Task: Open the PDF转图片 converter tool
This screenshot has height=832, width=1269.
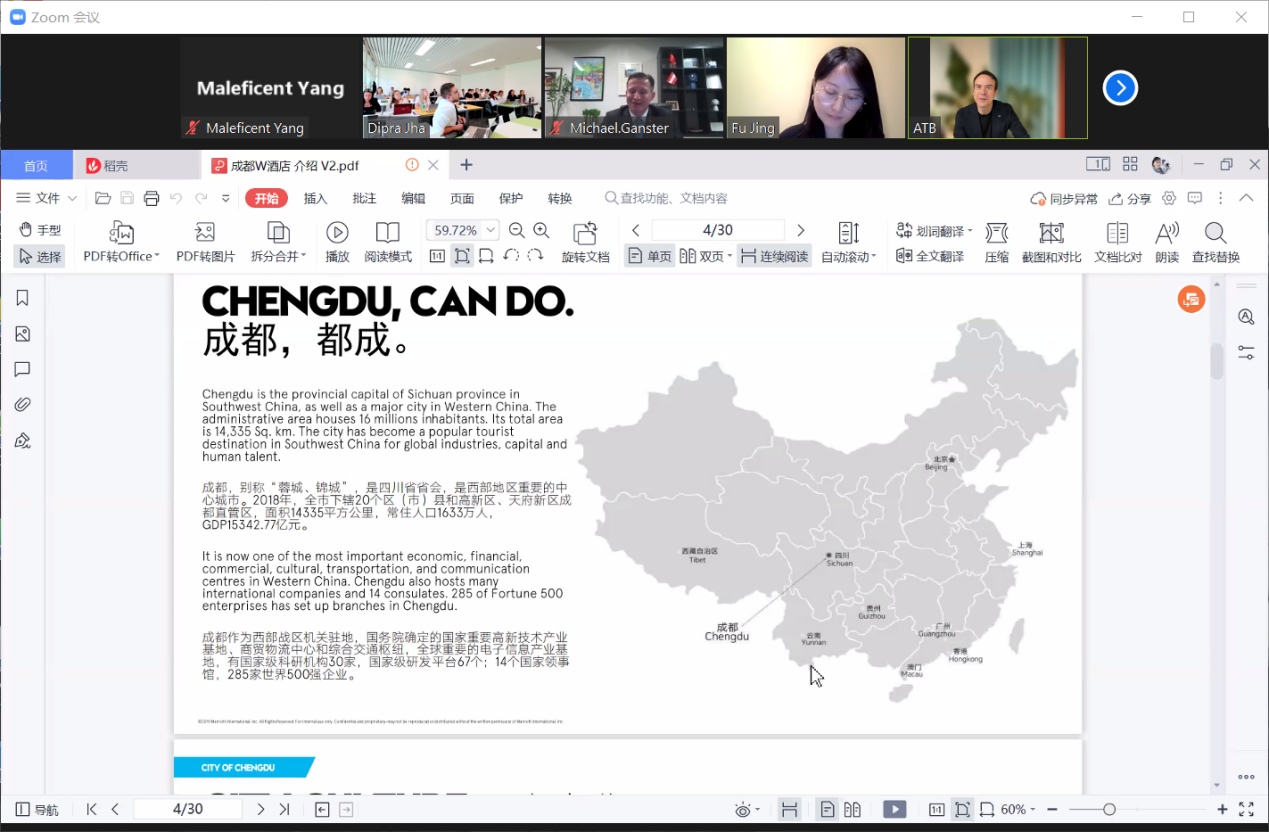Action: tap(205, 243)
